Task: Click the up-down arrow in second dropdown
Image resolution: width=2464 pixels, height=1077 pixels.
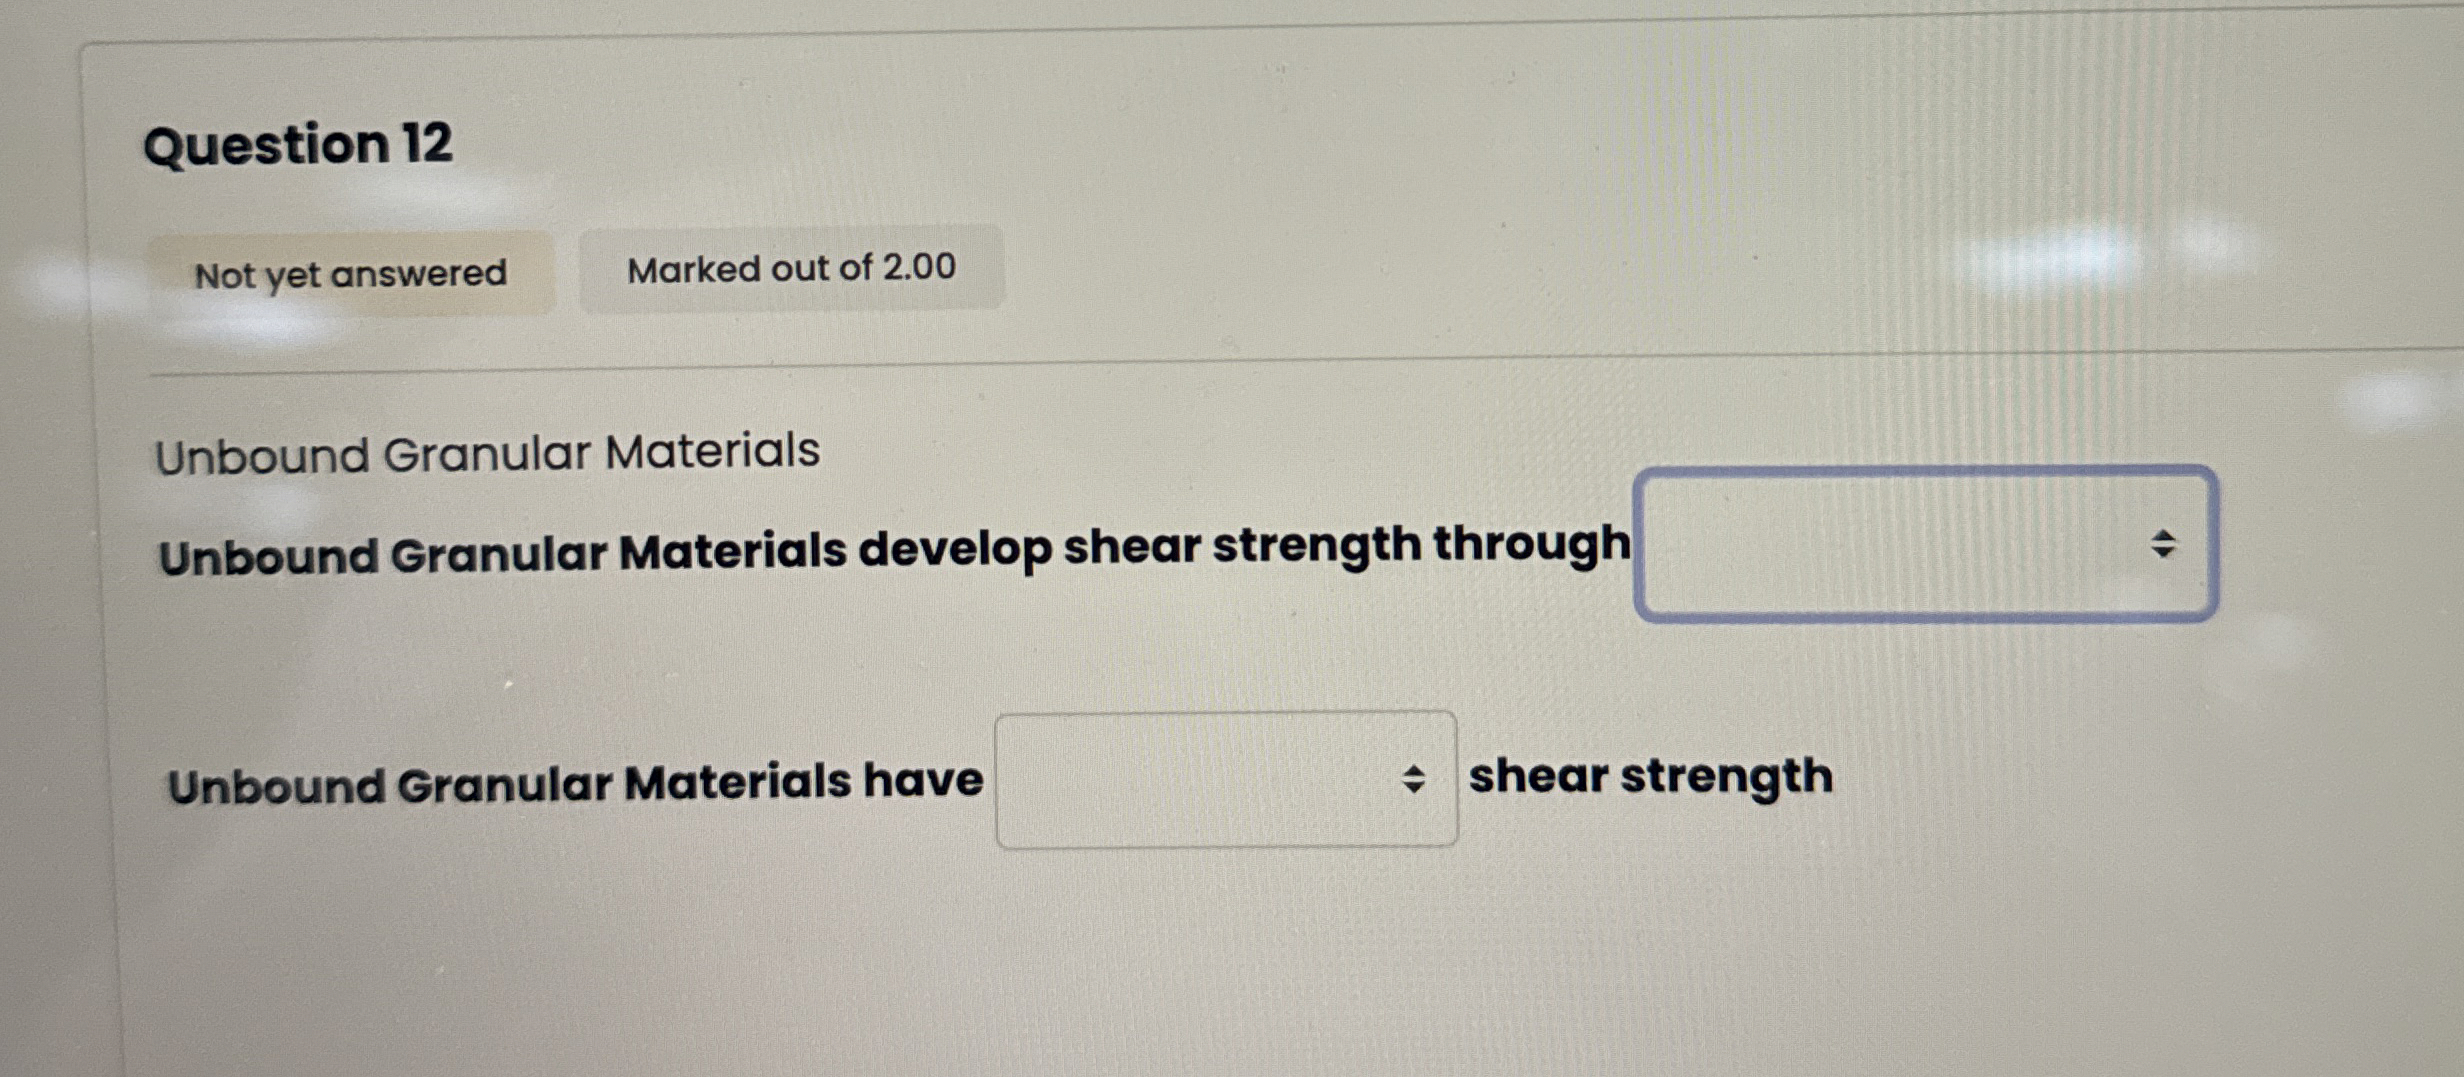Action: tap(1413, 779)
